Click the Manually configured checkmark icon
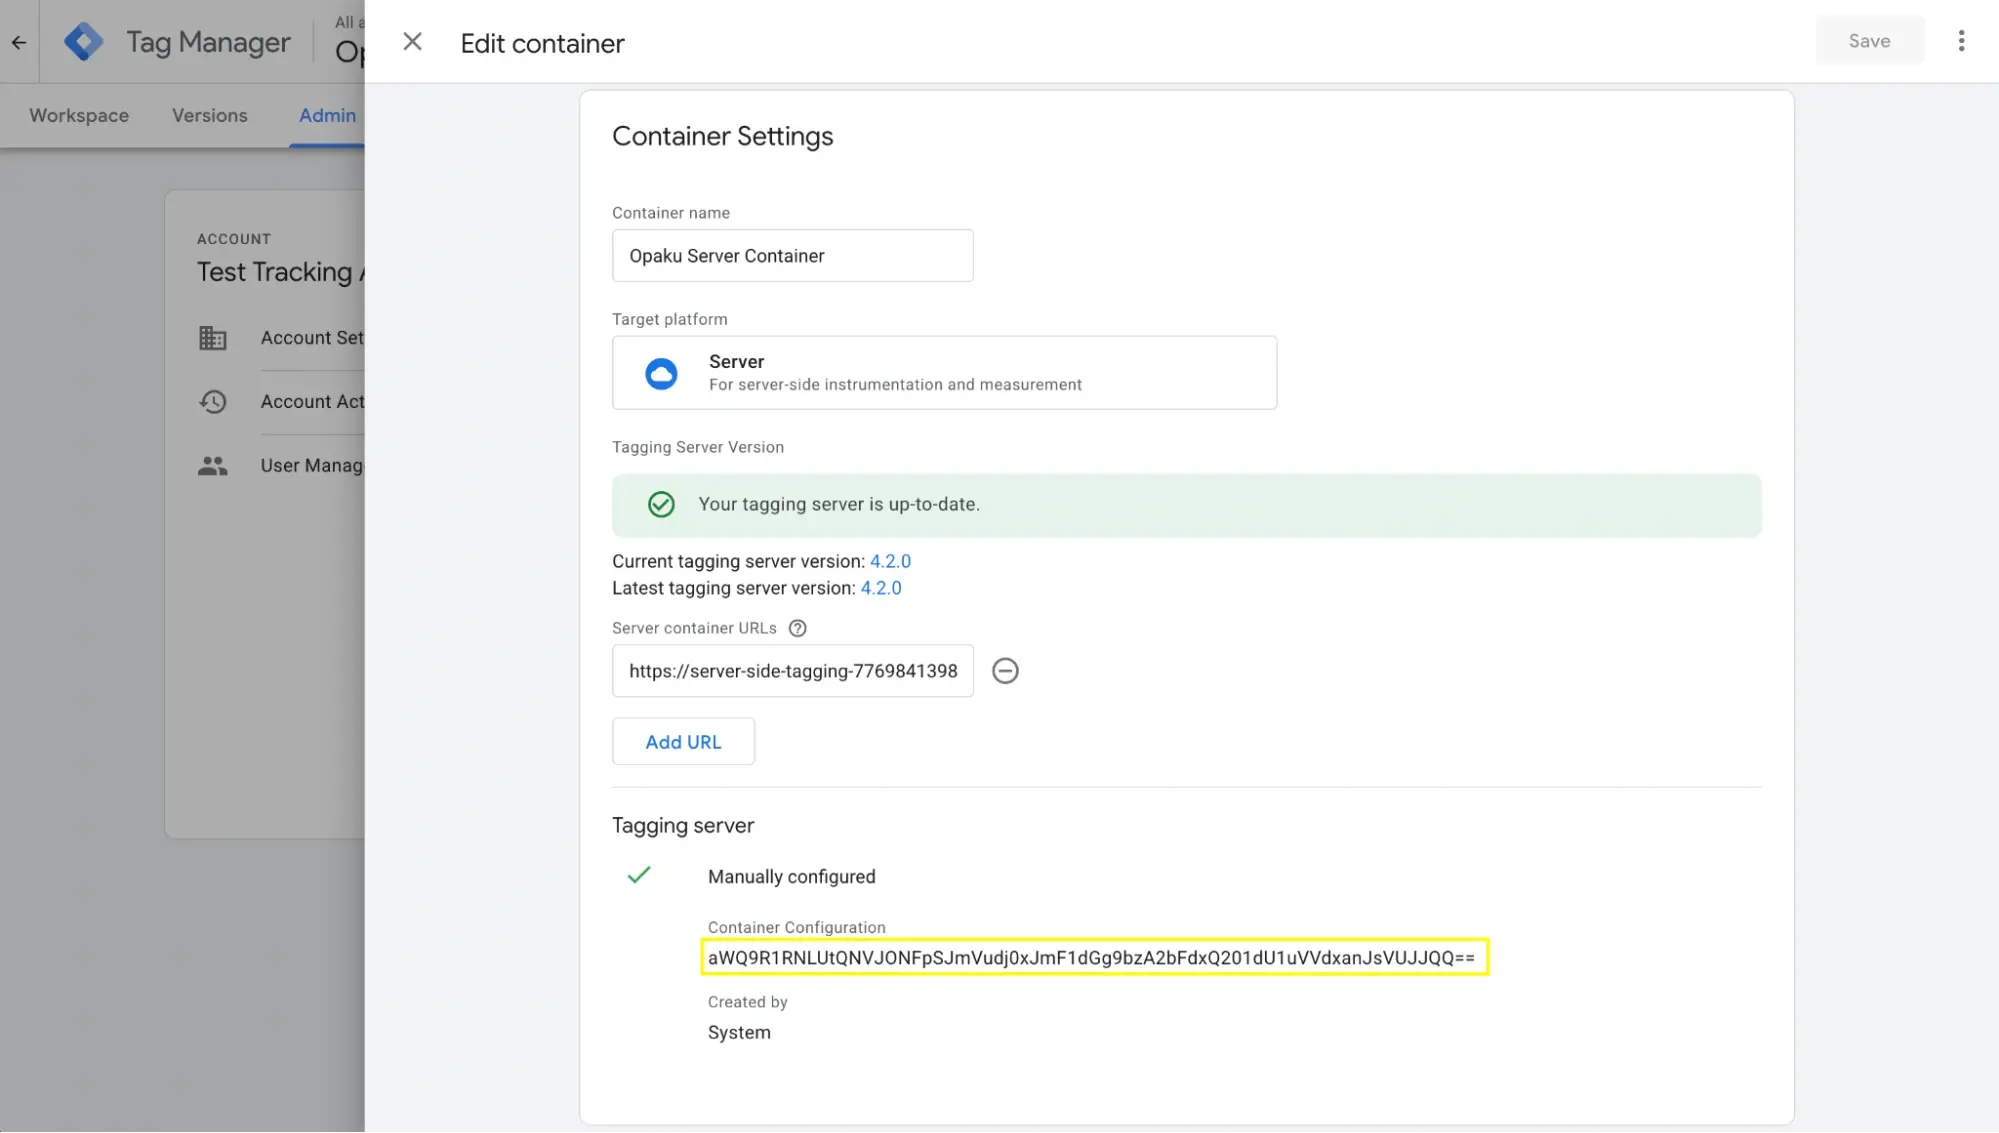 (639, 876)
